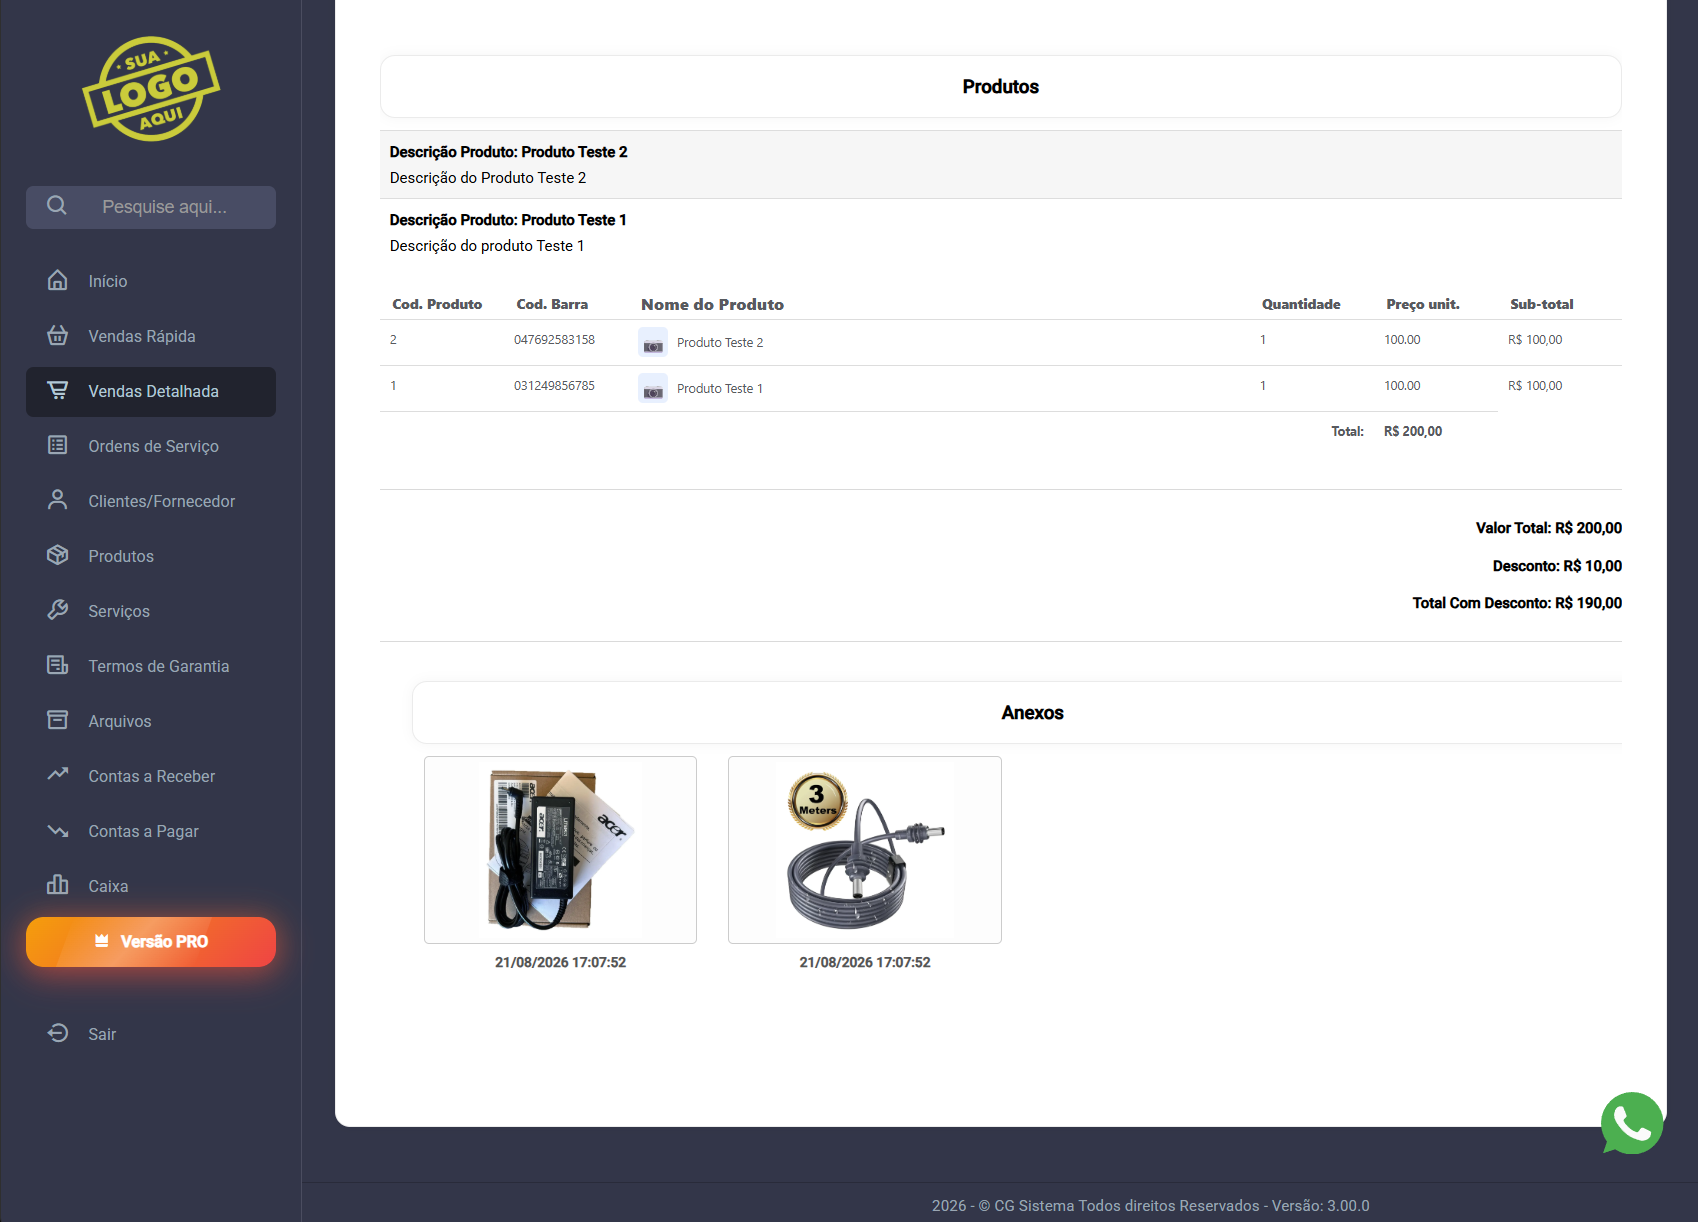Open the Acer charger attachment image

(560, 850)
